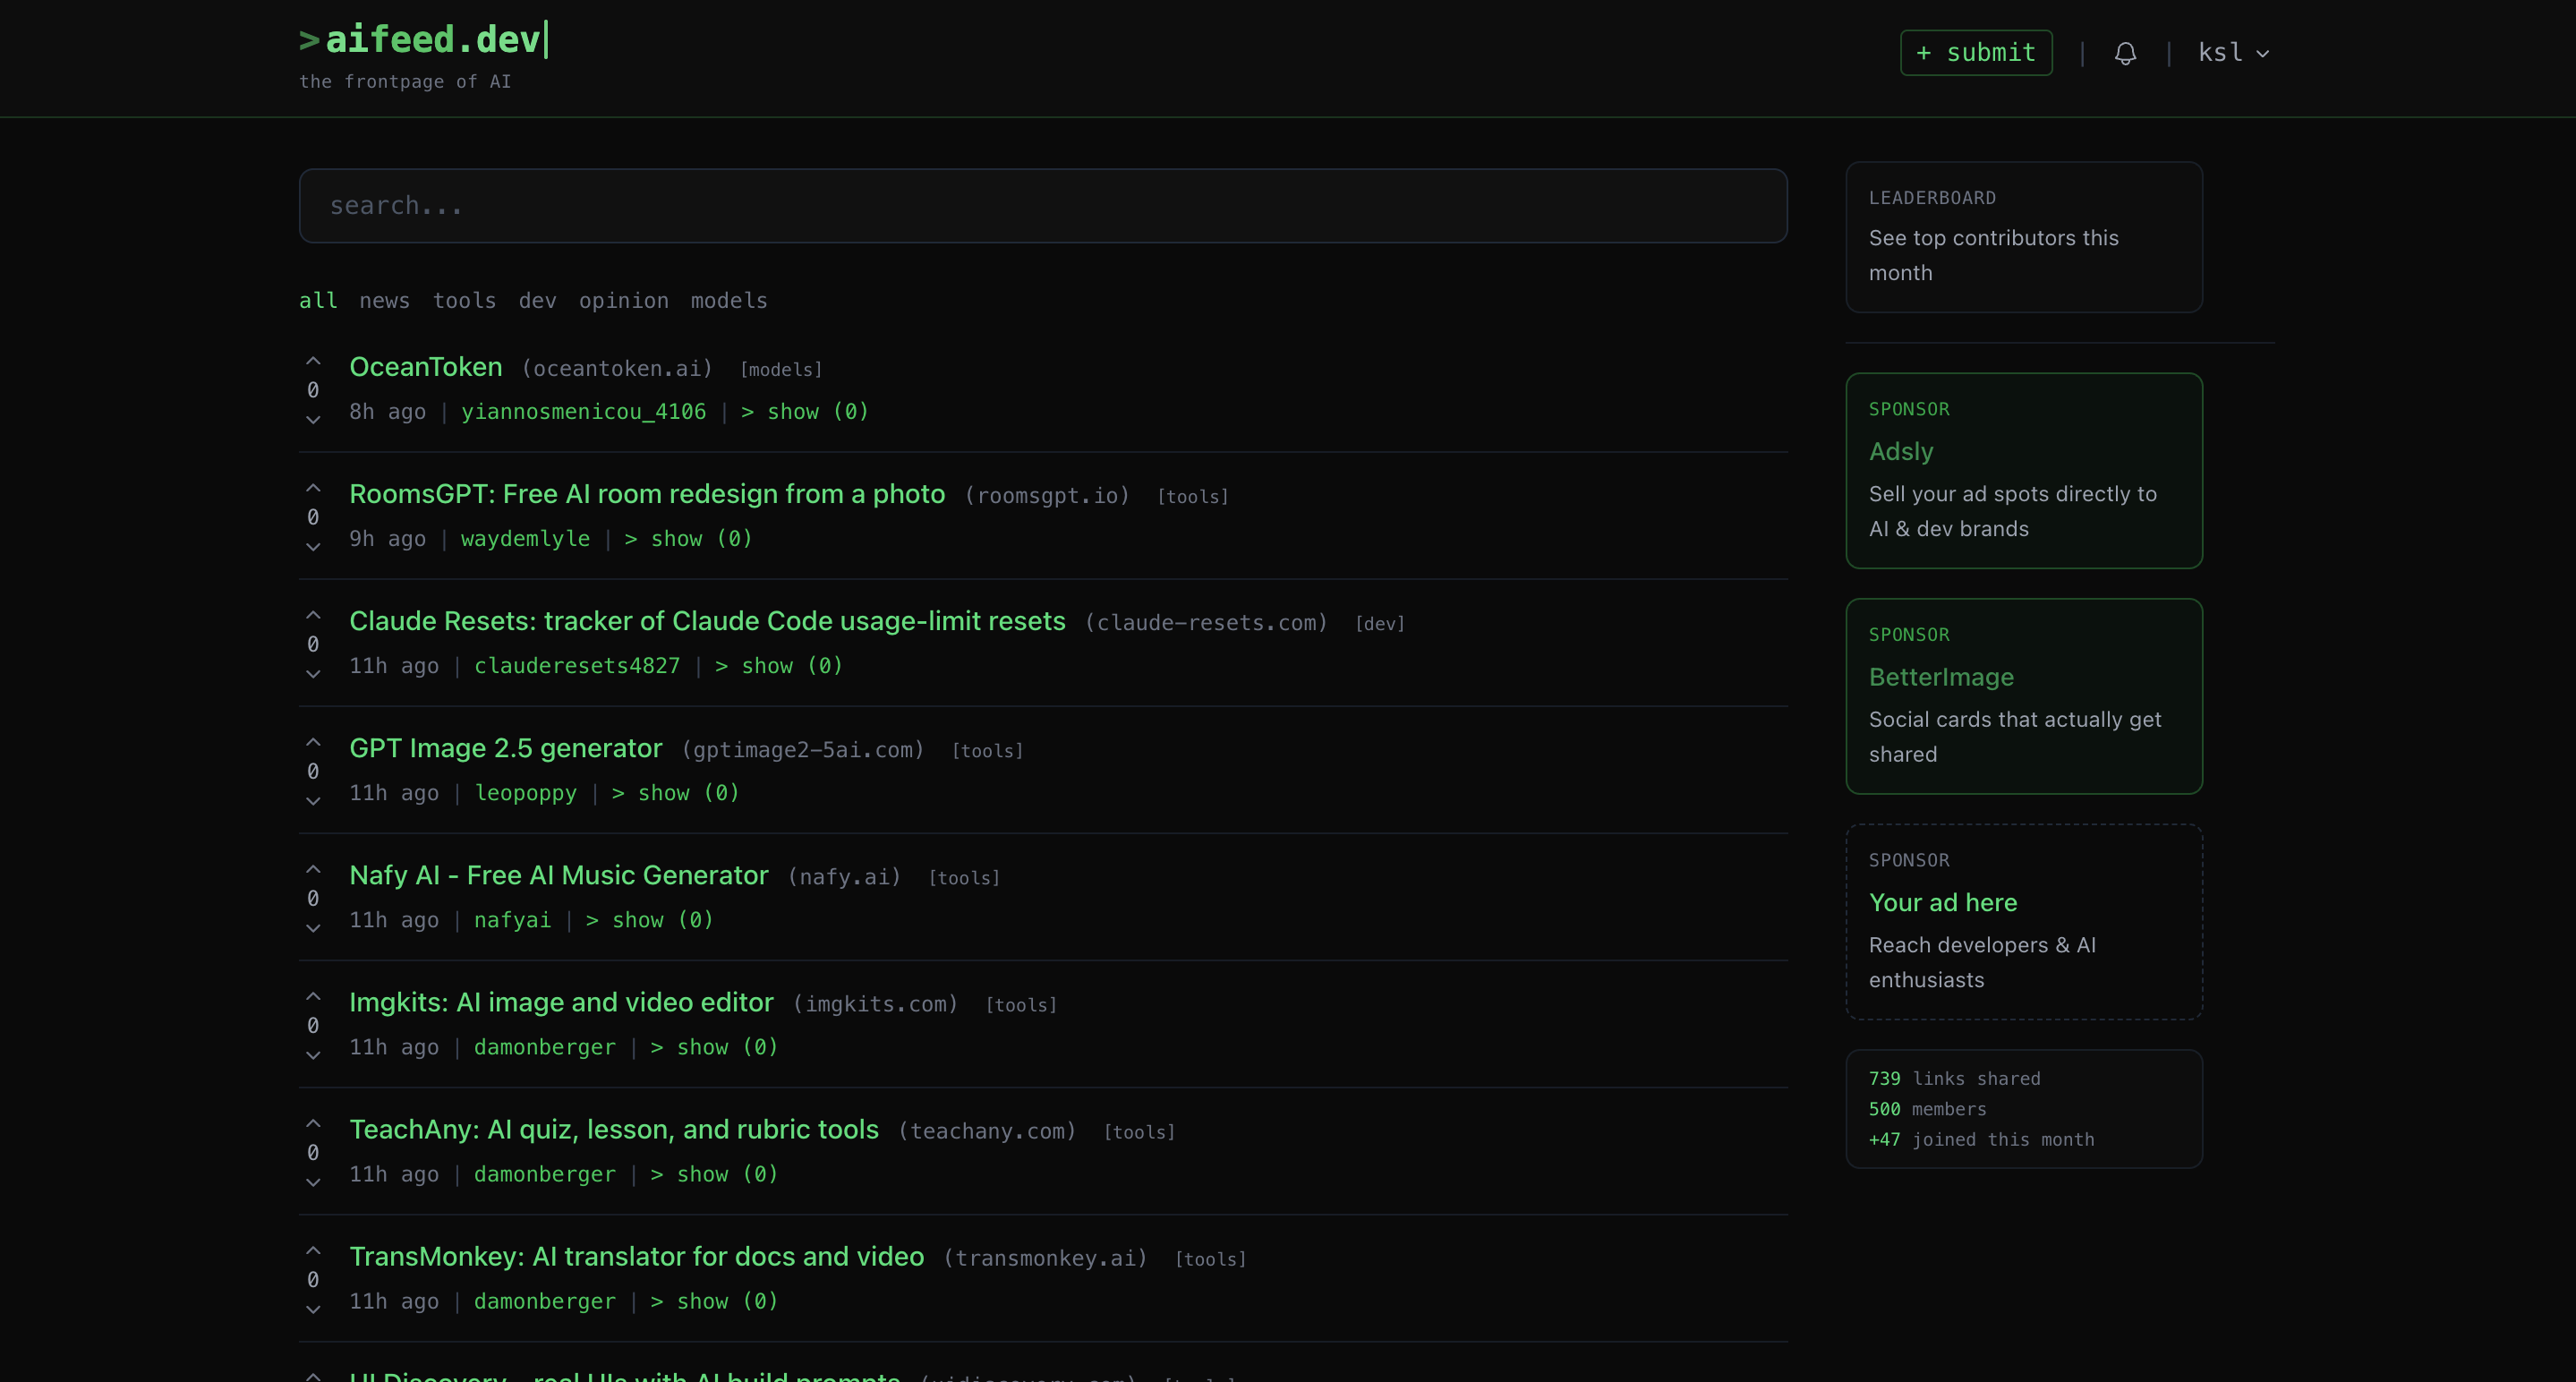
Task: Downvote the Nafy AI post
Action: pos(313,928)
